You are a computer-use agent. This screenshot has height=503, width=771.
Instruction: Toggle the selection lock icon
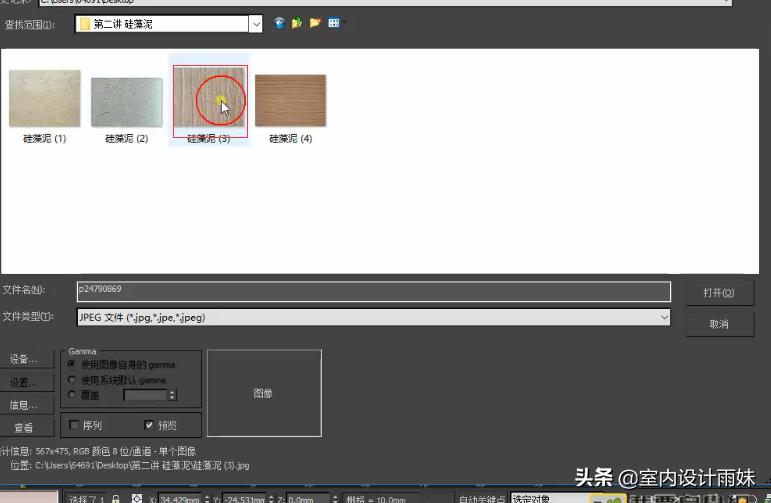116,499
